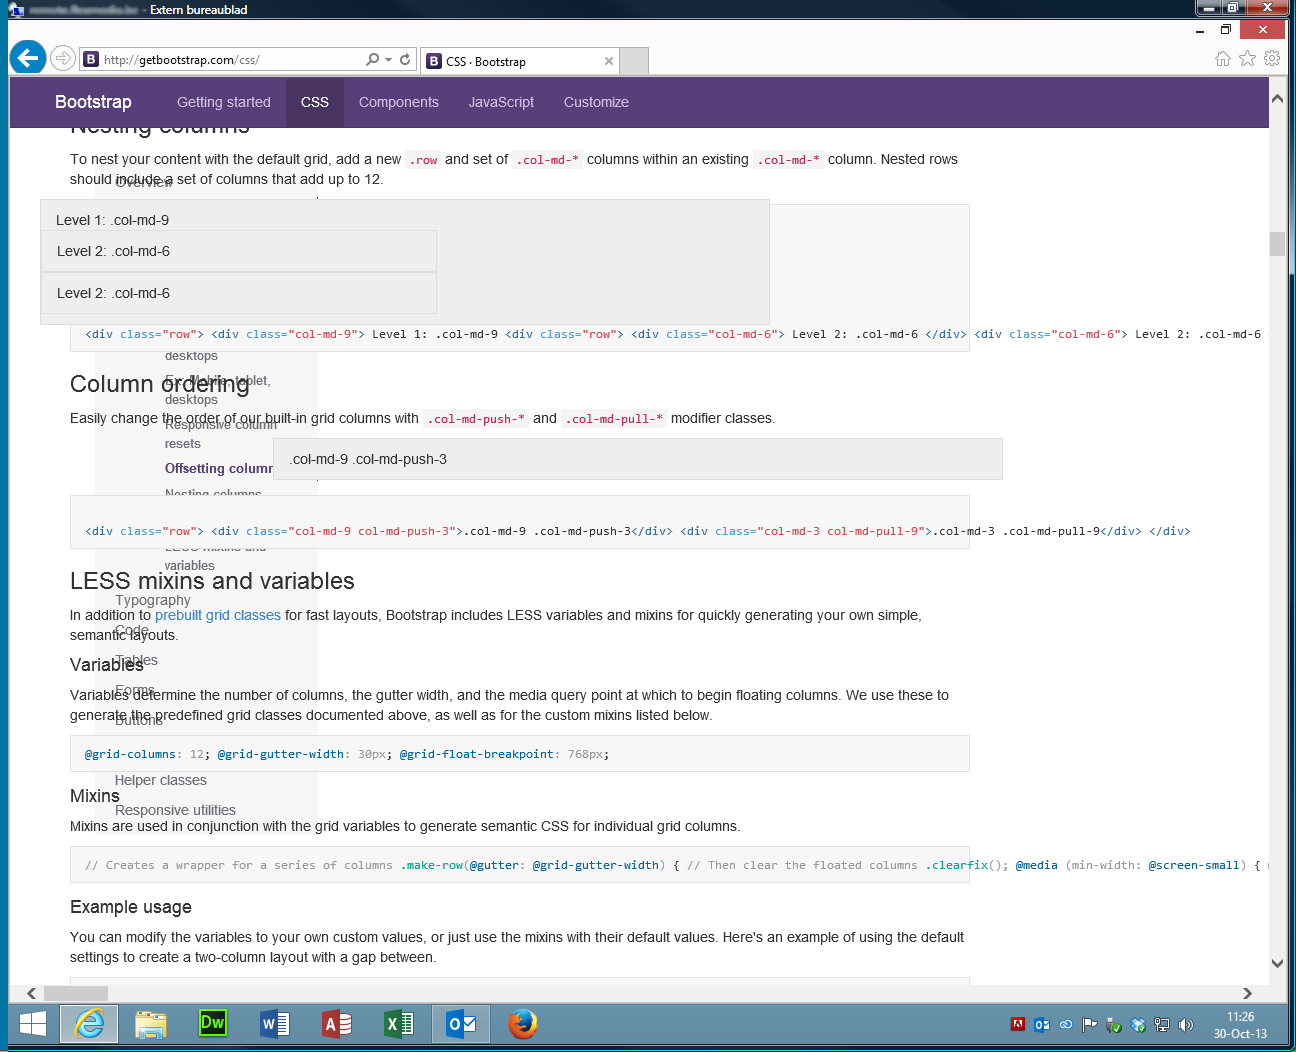This screenshot has height=1052, width=1296.
Task: Select the CSS nav item
Action: tap(315, 102)
